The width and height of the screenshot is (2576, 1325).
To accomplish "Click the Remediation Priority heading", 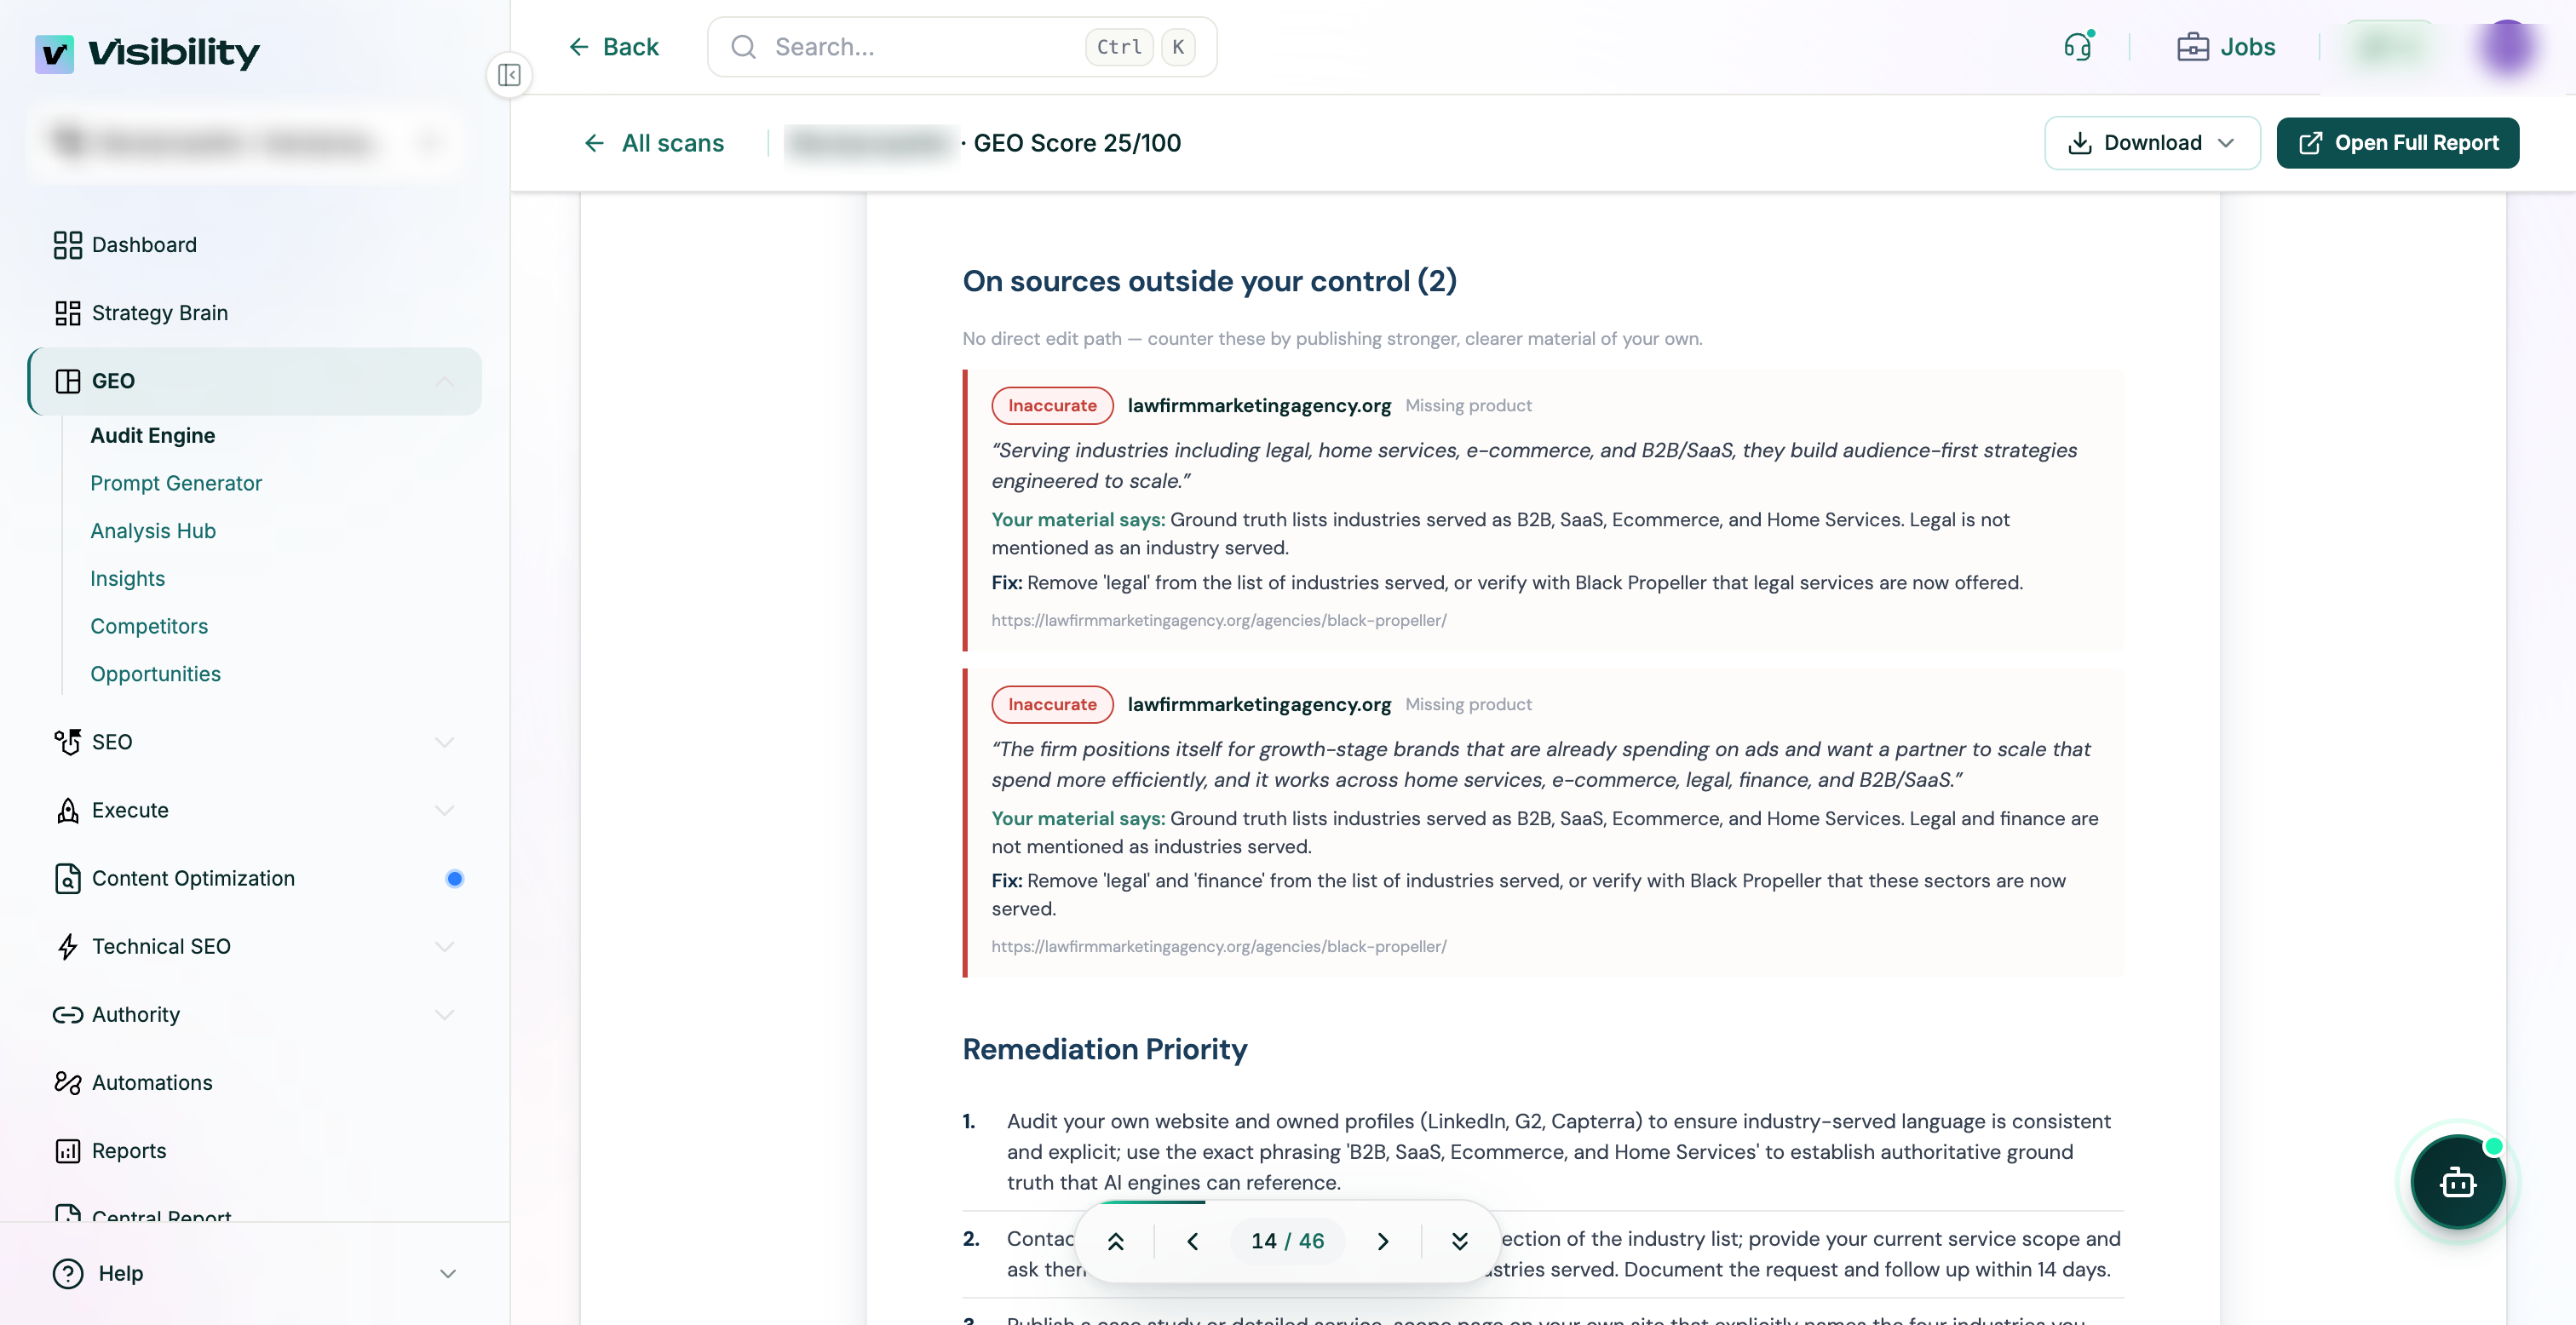I will 1104,1049.
